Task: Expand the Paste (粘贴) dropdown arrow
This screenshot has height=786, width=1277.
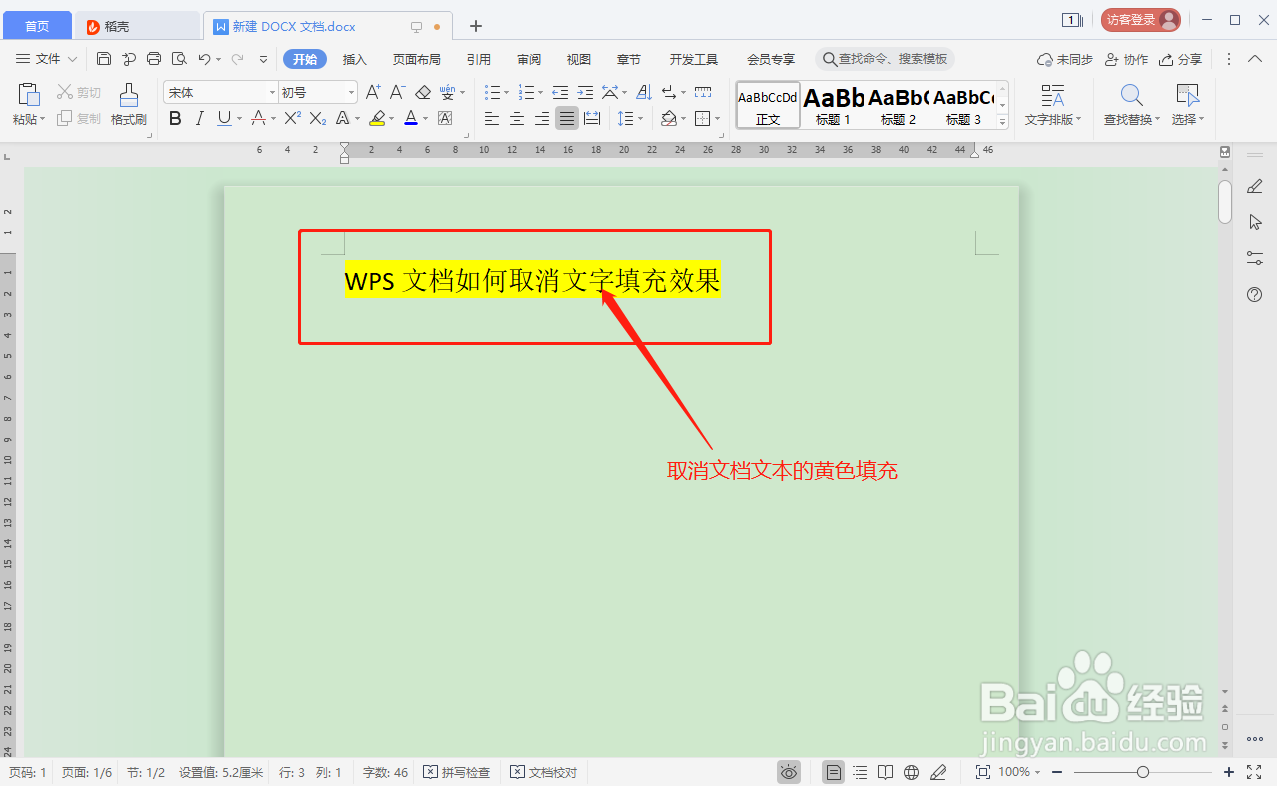Action: pos(43,120)
